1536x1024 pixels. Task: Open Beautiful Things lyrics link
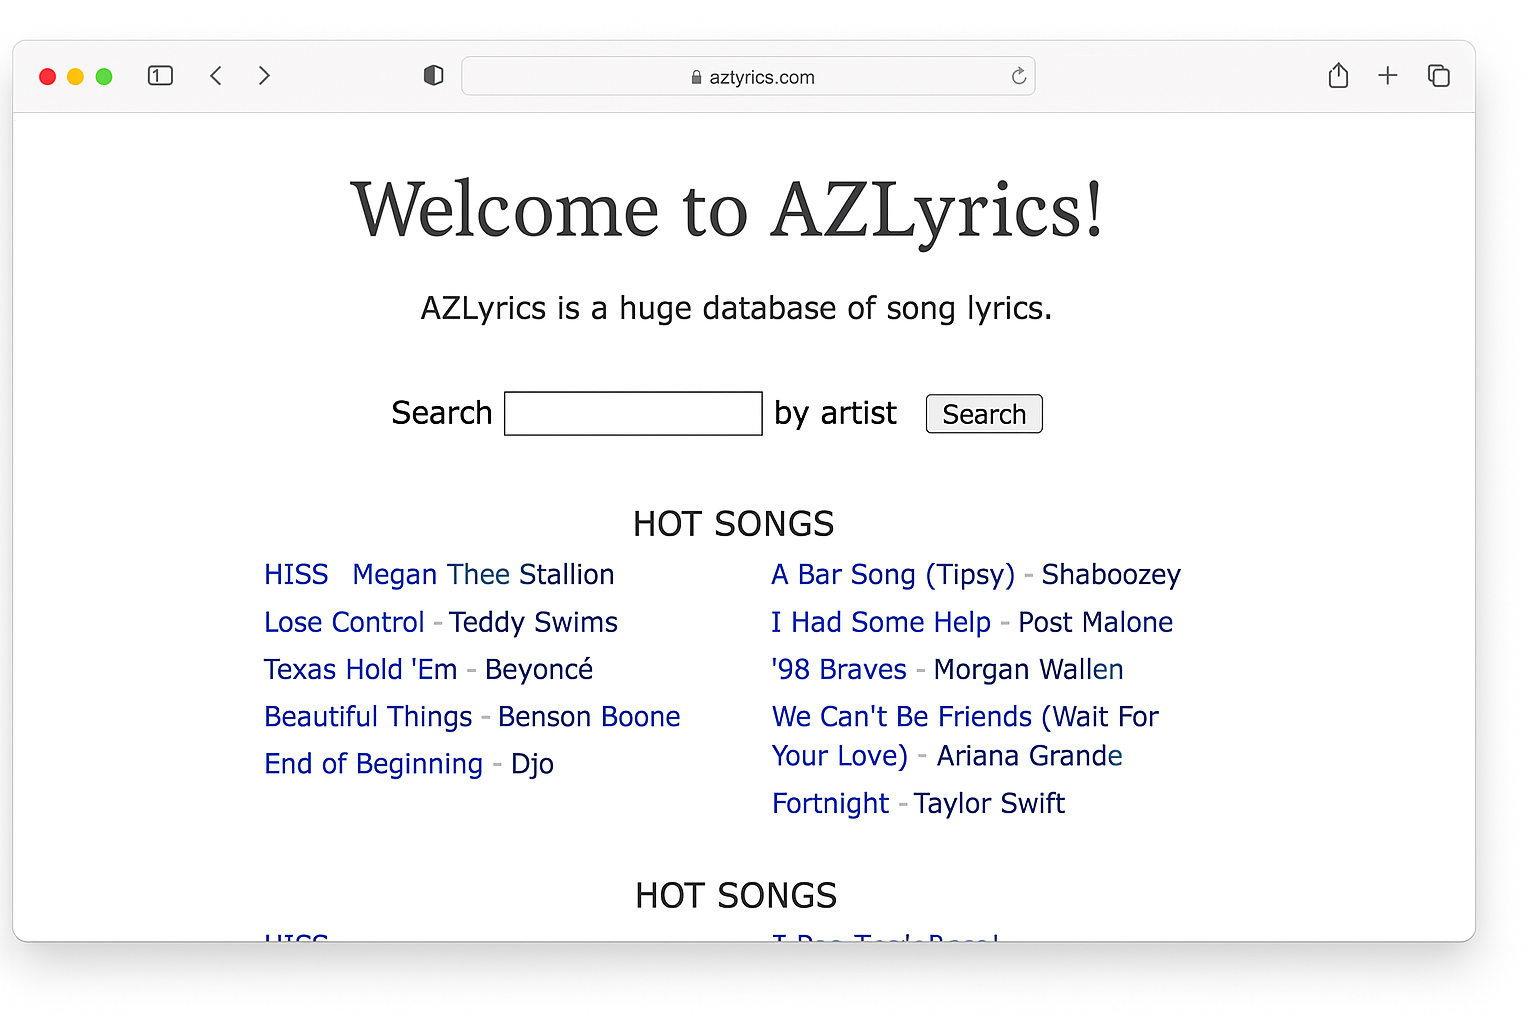pyautogui.click(x=368, y=717)
